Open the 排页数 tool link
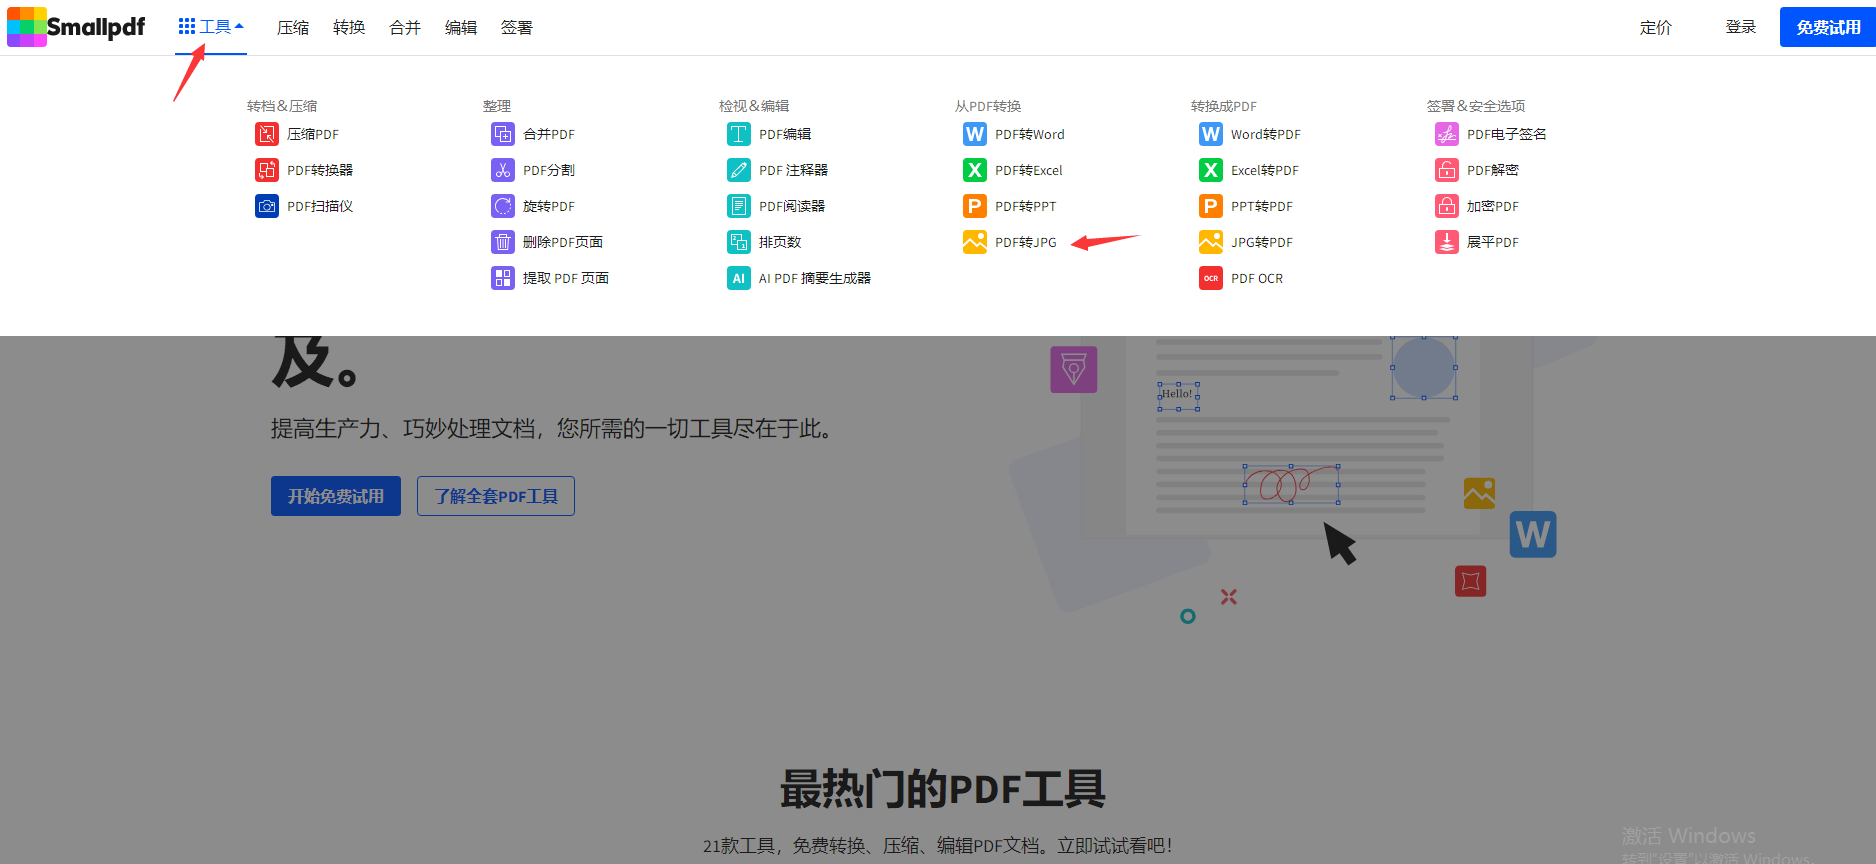Screen dimensions: 1876x864 coord(780,242)
